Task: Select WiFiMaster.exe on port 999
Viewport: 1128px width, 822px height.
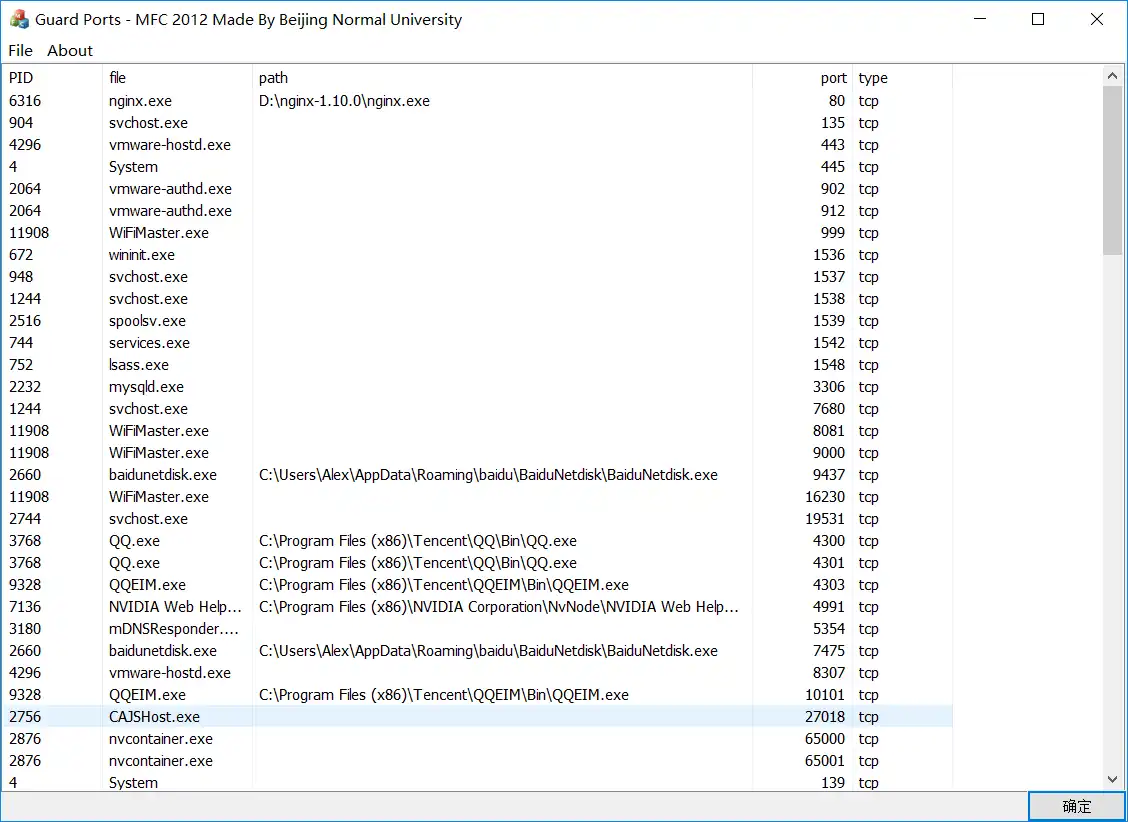Action: click(478, 233)
